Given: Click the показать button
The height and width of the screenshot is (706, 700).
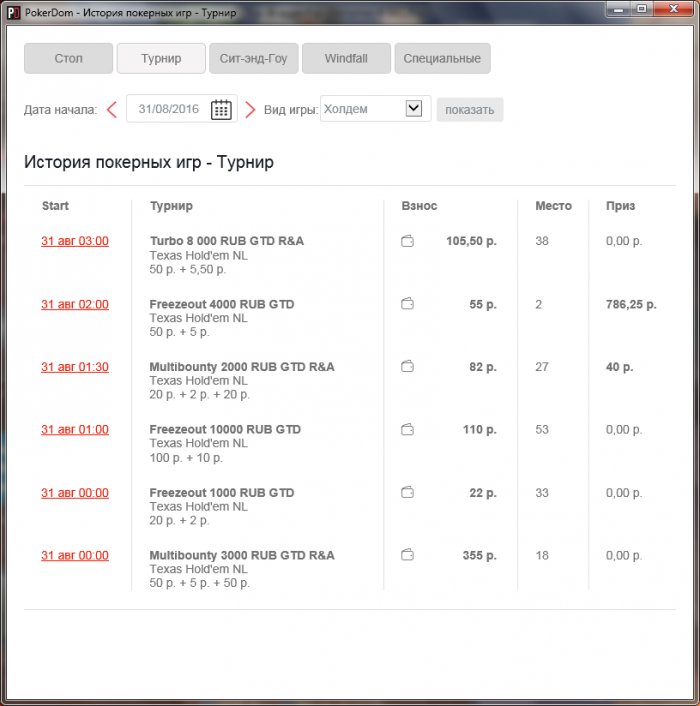Looking at the screenshot, I should (x=470, y=110).
